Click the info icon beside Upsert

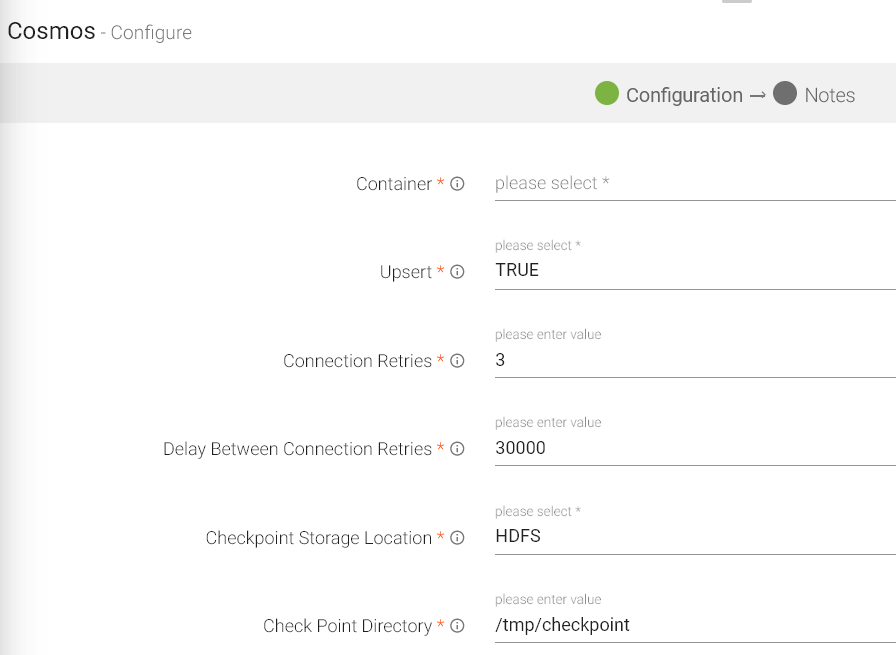click(457, 272)
